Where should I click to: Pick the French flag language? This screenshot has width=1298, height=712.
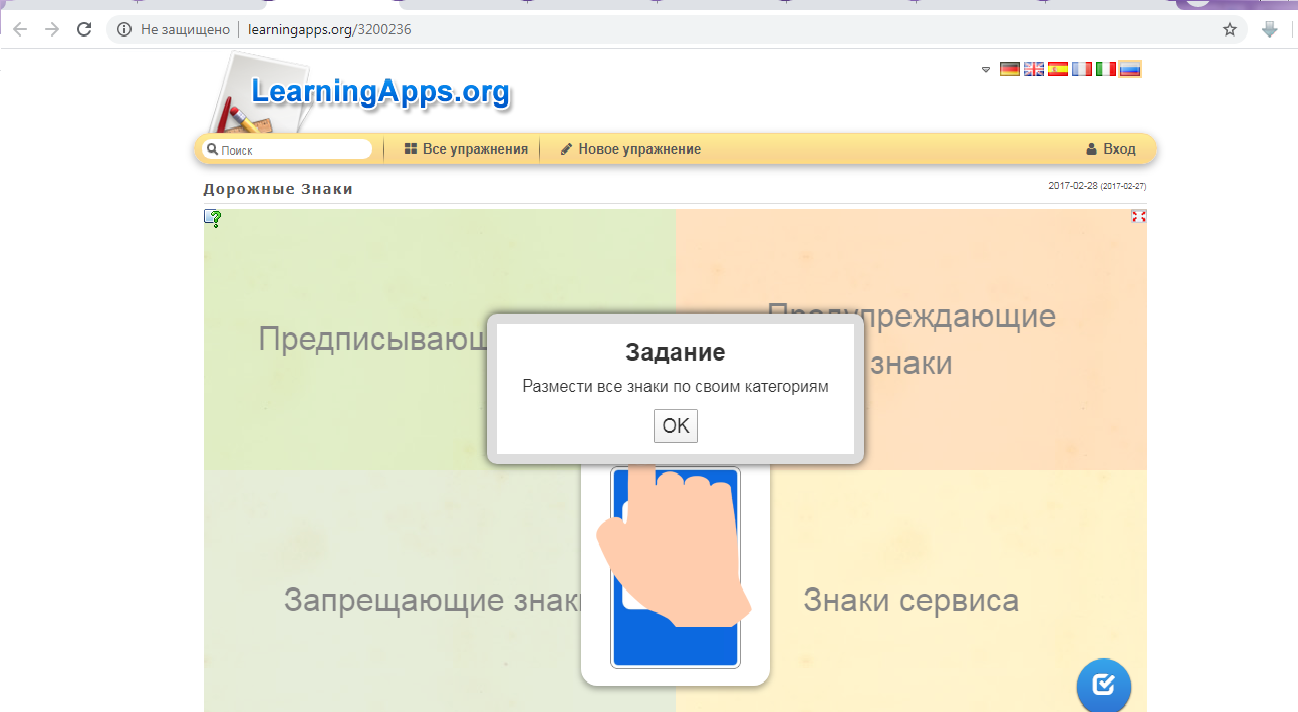tap(1082, 69)
